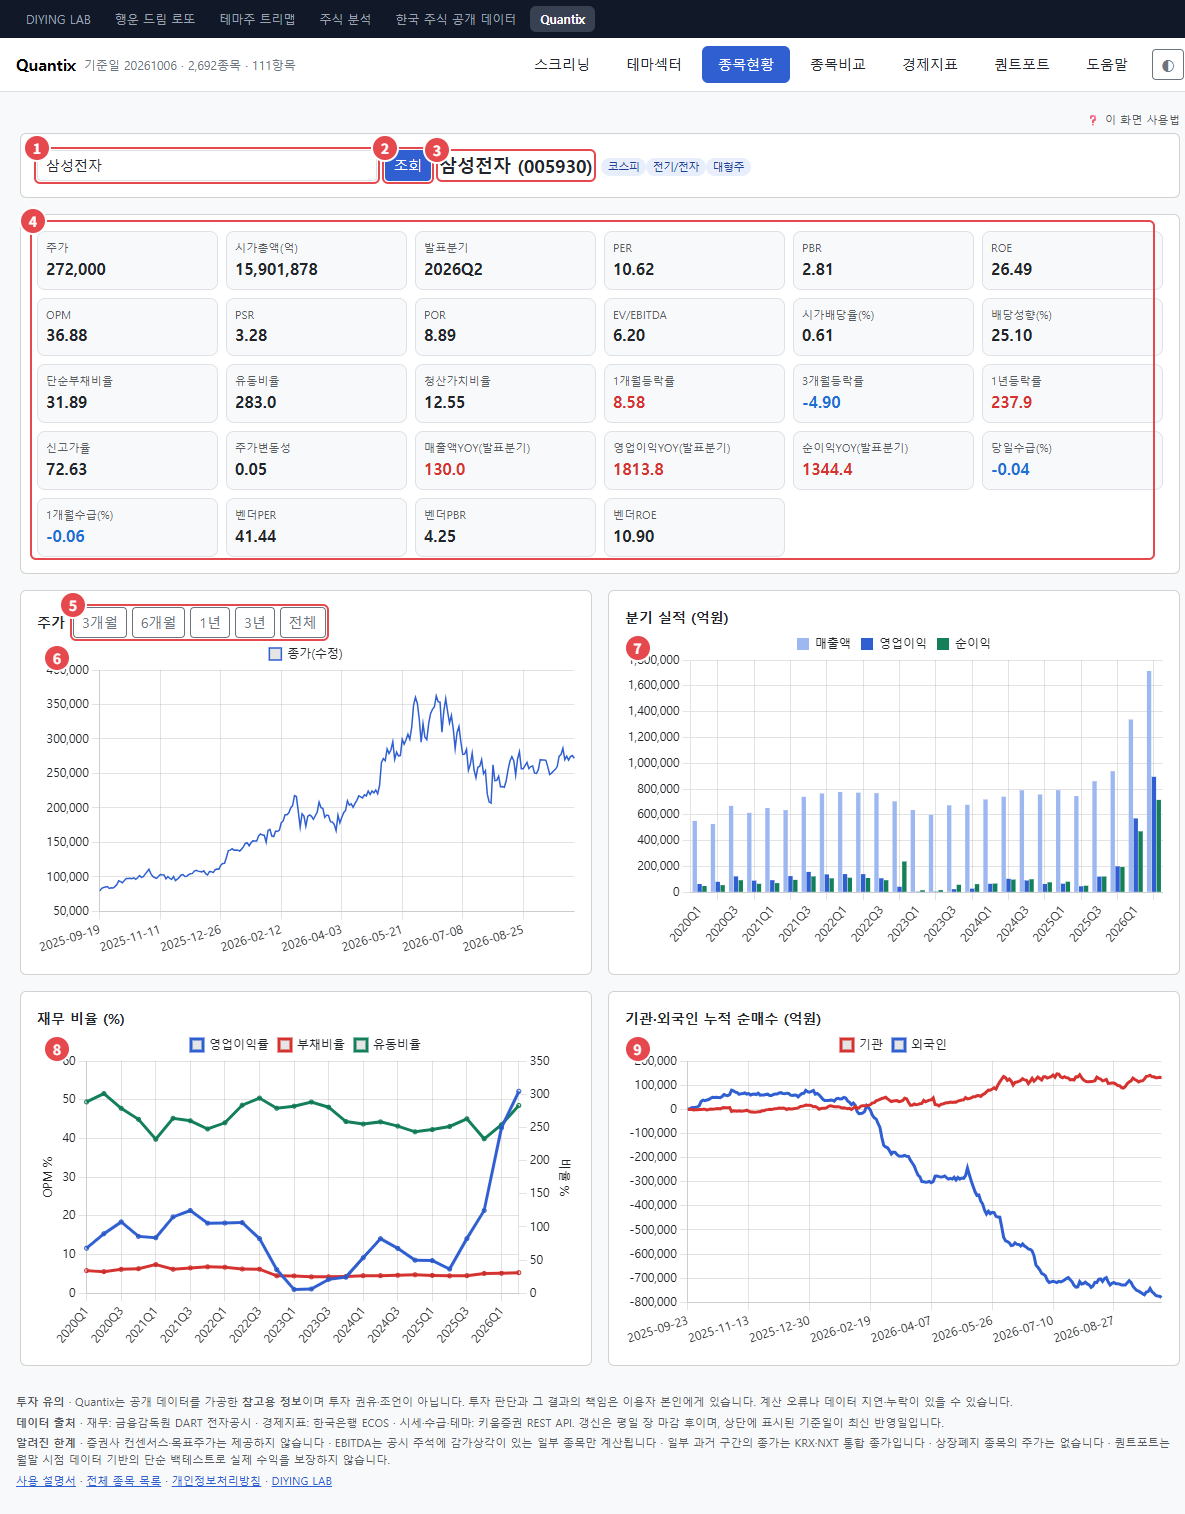Open the 종목비교 tab
The width and height of the screenshot is (1185, 1514).
pos(838,65)
